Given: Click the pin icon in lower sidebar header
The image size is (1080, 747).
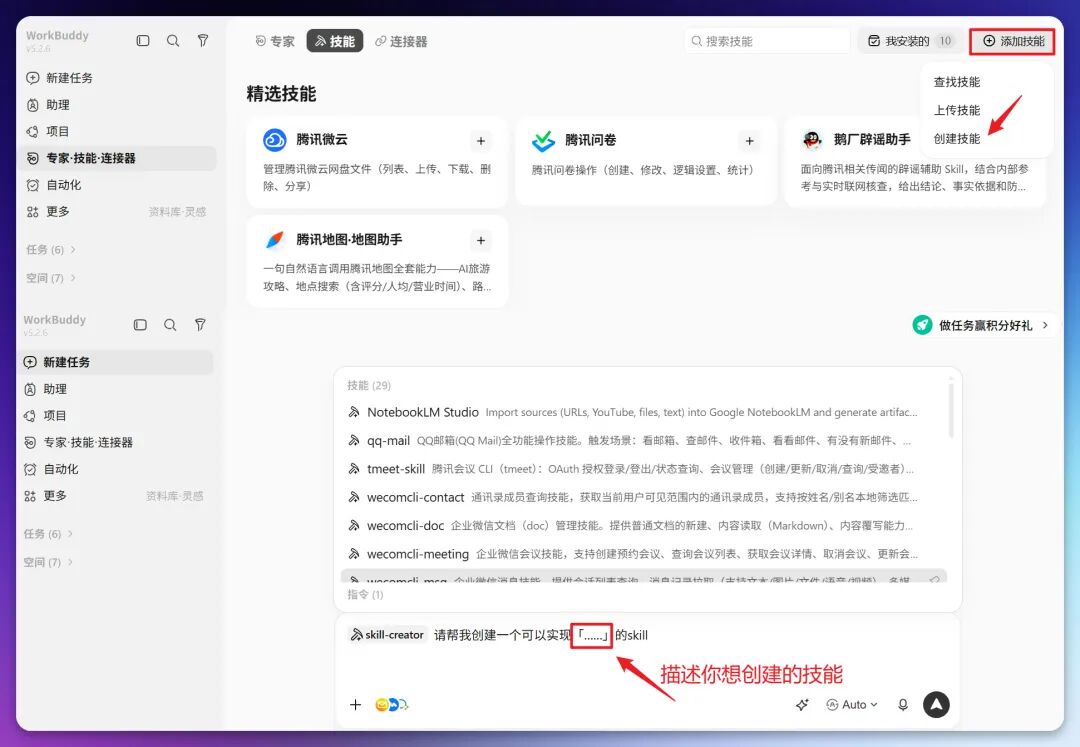Looking at the screenshot, I should pyautogui.click(x=200, y=325).
